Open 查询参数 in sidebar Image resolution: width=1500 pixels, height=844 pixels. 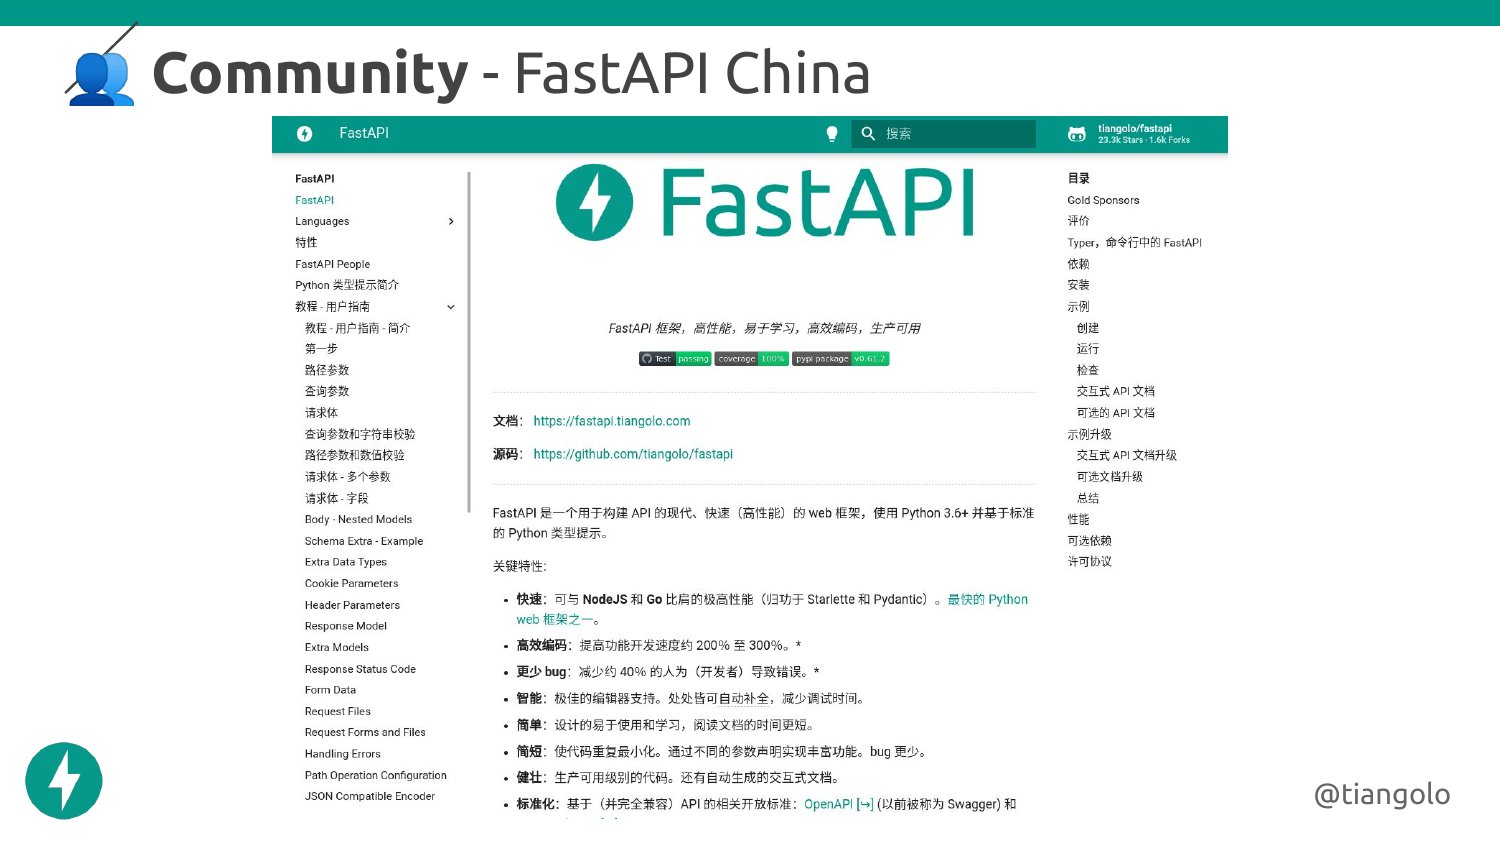pyautogui.click(x=327, y=391)
